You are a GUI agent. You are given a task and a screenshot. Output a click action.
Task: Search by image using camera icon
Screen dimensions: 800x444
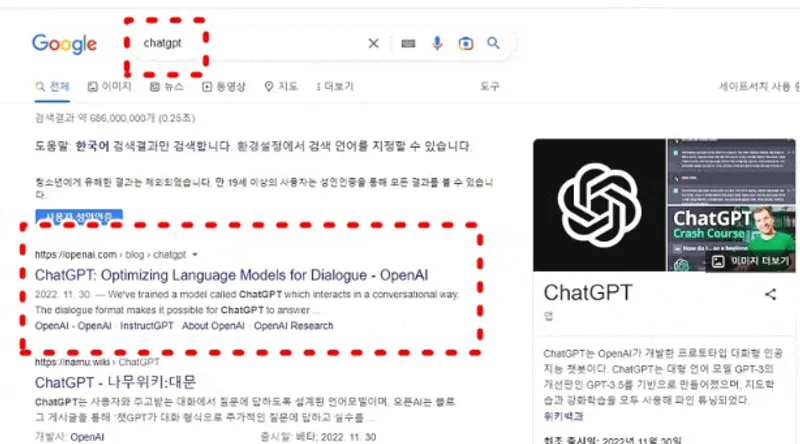(x=465, y=43)
